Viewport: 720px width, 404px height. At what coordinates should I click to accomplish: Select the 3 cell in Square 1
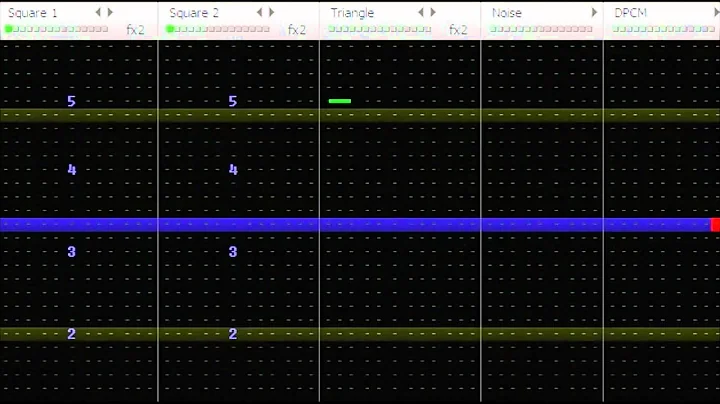coord(71,252)
